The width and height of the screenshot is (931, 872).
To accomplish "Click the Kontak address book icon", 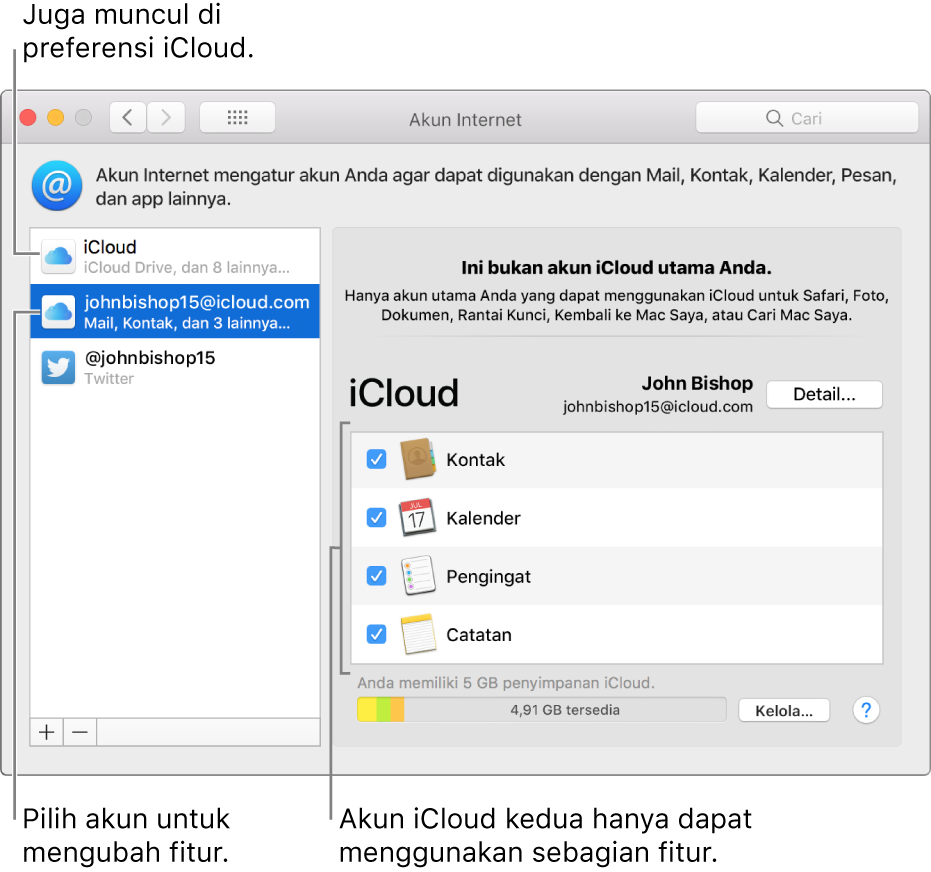I will coord(418,459).
